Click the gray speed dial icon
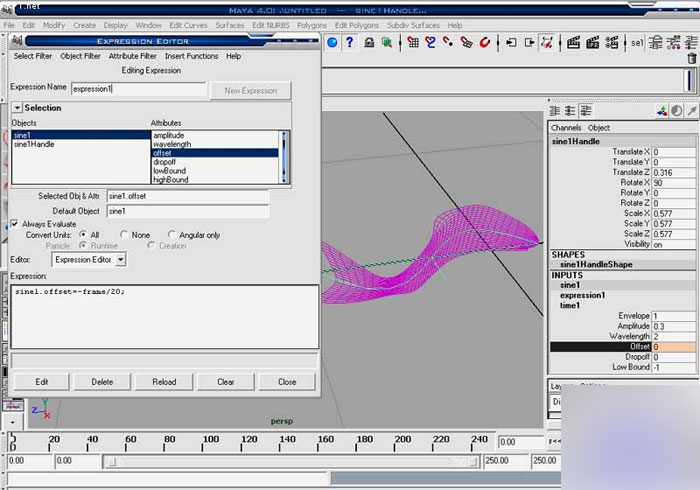Screen dimensions: 700x490 677,111
